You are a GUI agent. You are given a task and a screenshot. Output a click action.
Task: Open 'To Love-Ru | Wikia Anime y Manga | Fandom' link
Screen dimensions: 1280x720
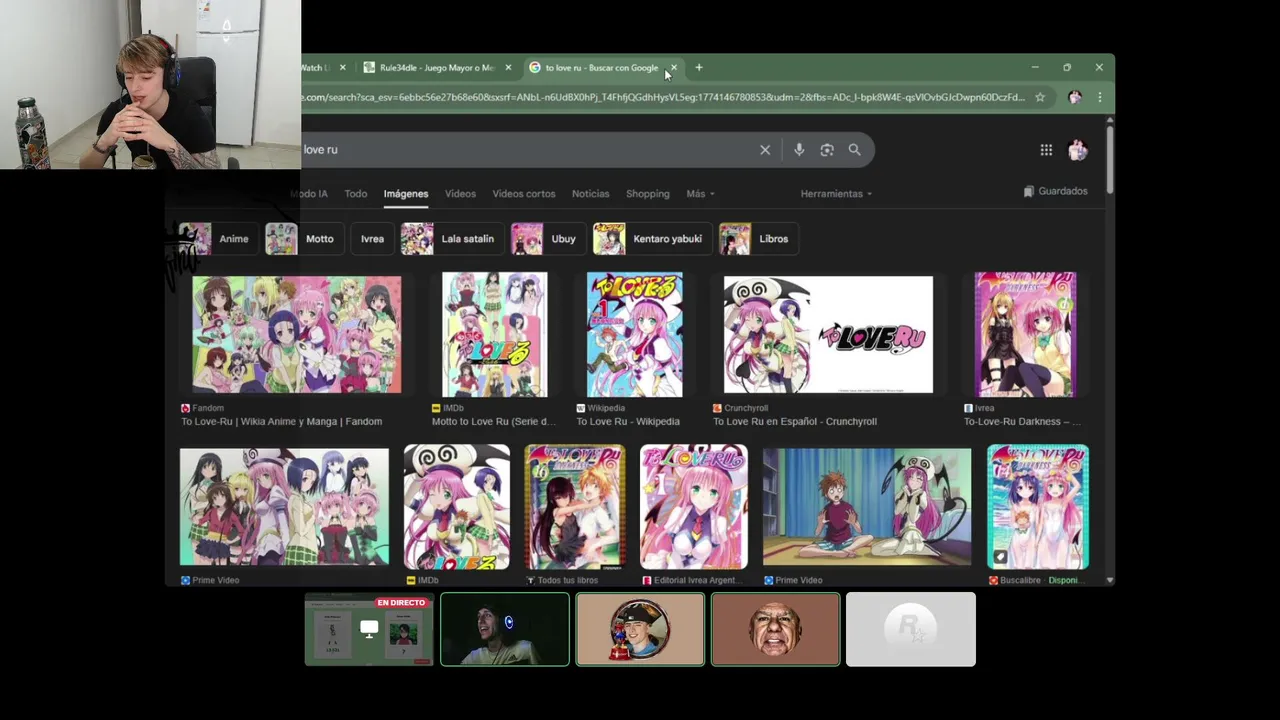pyautogui.click(x=281, y=422)
